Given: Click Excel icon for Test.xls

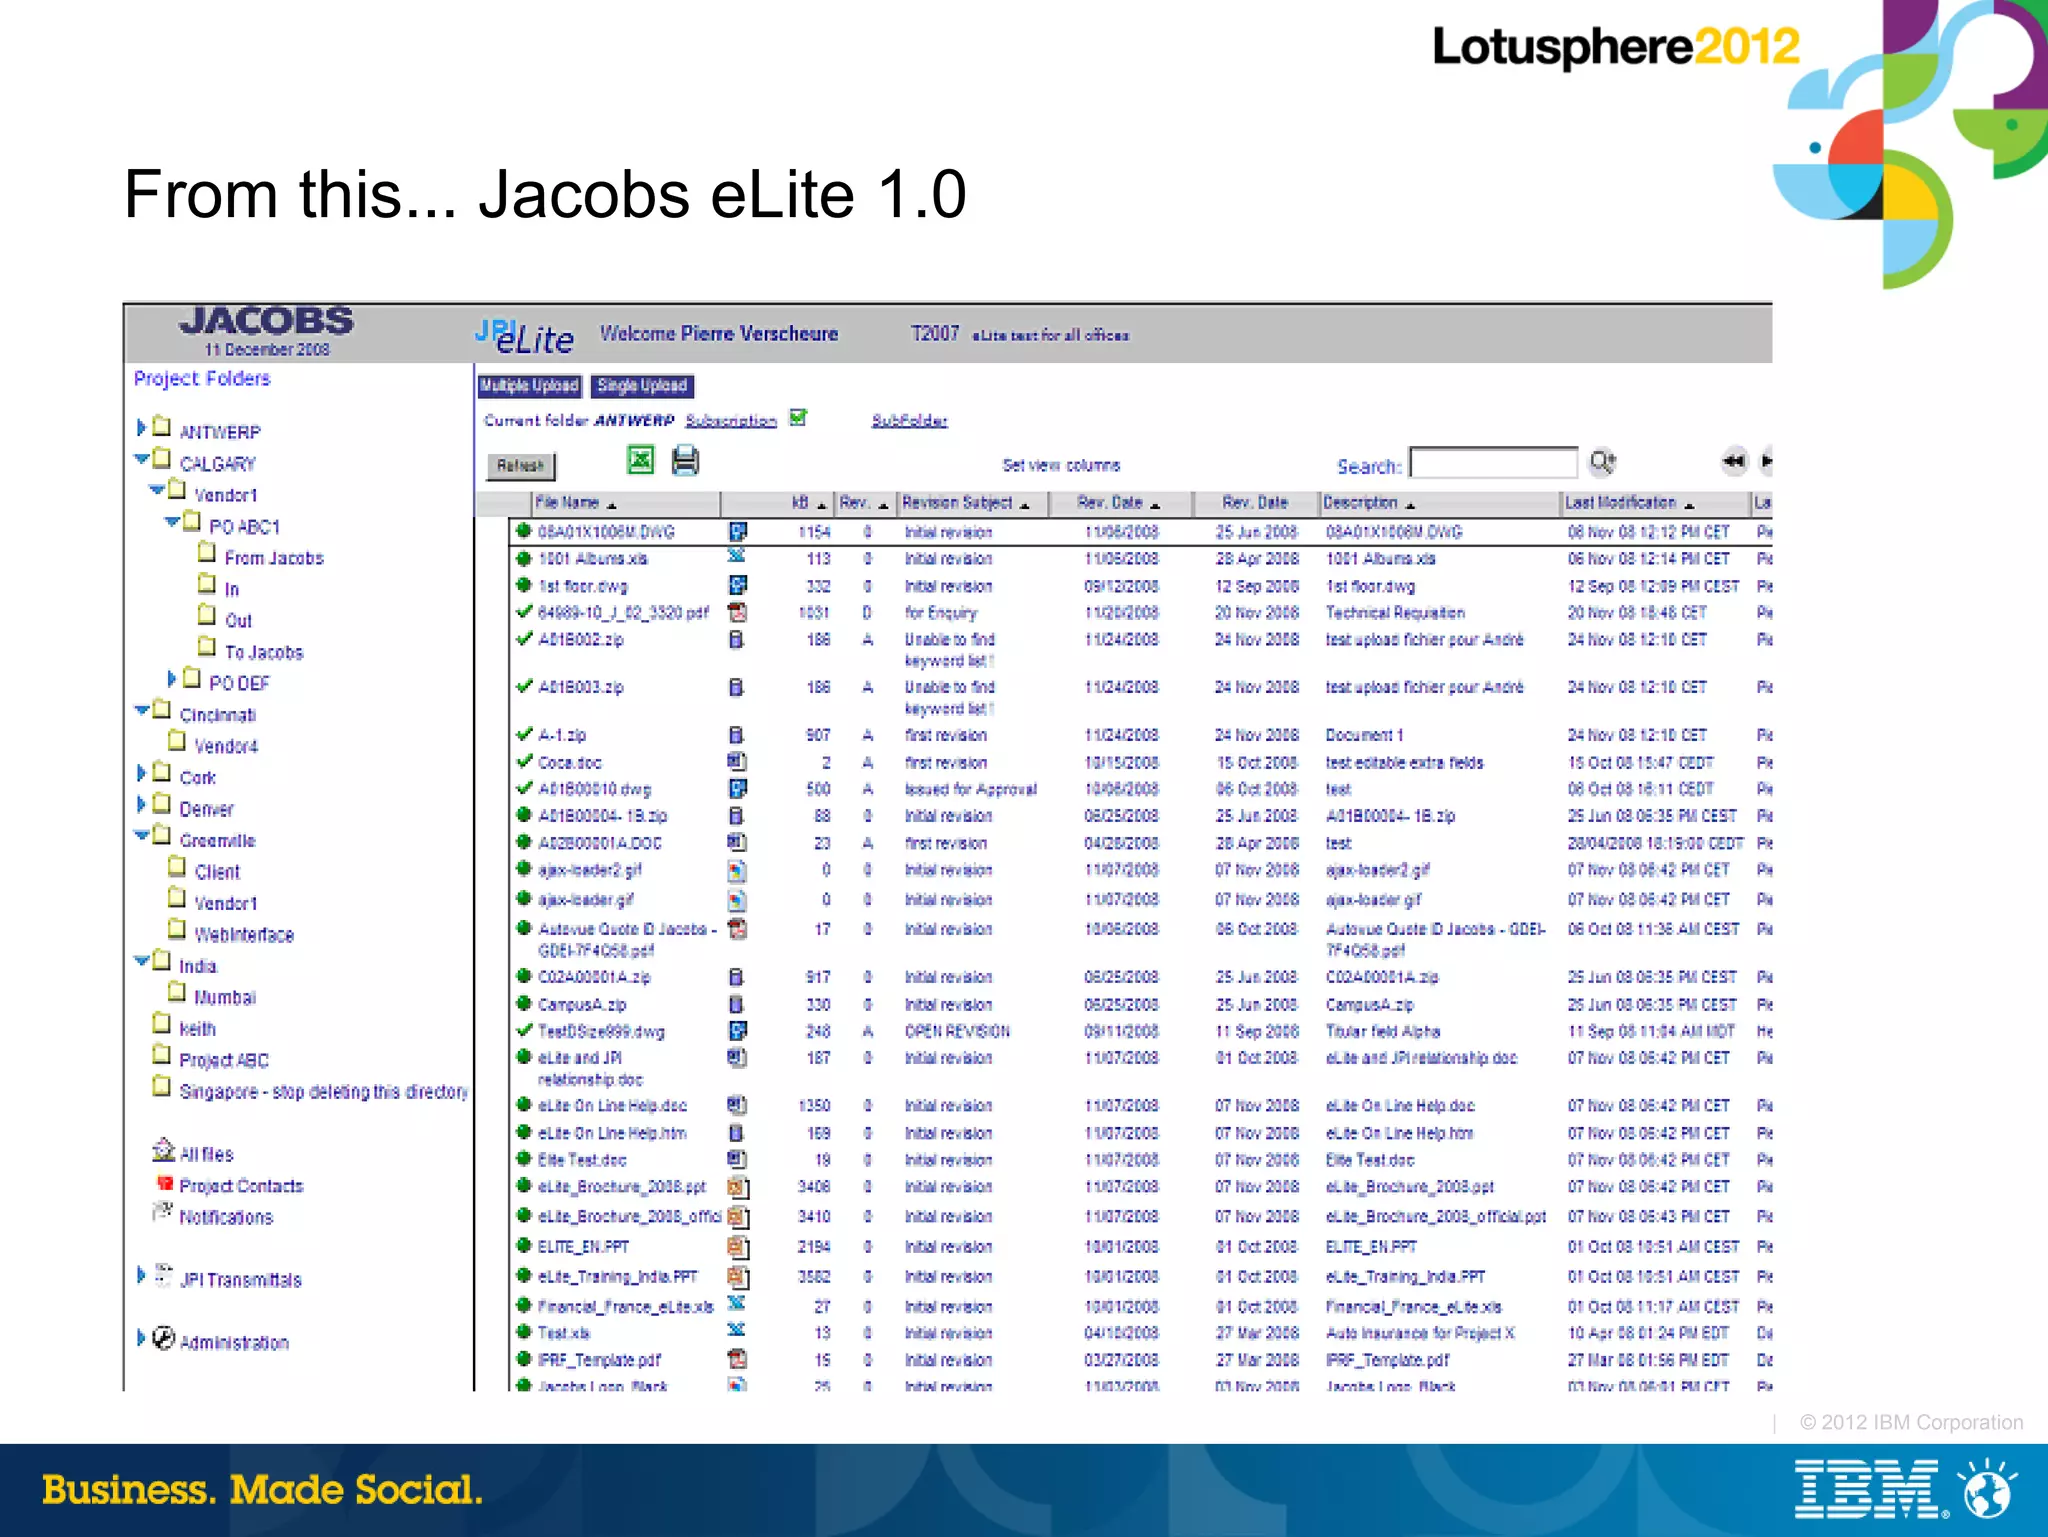Looking at the screenshot, I should [736, 1330].
